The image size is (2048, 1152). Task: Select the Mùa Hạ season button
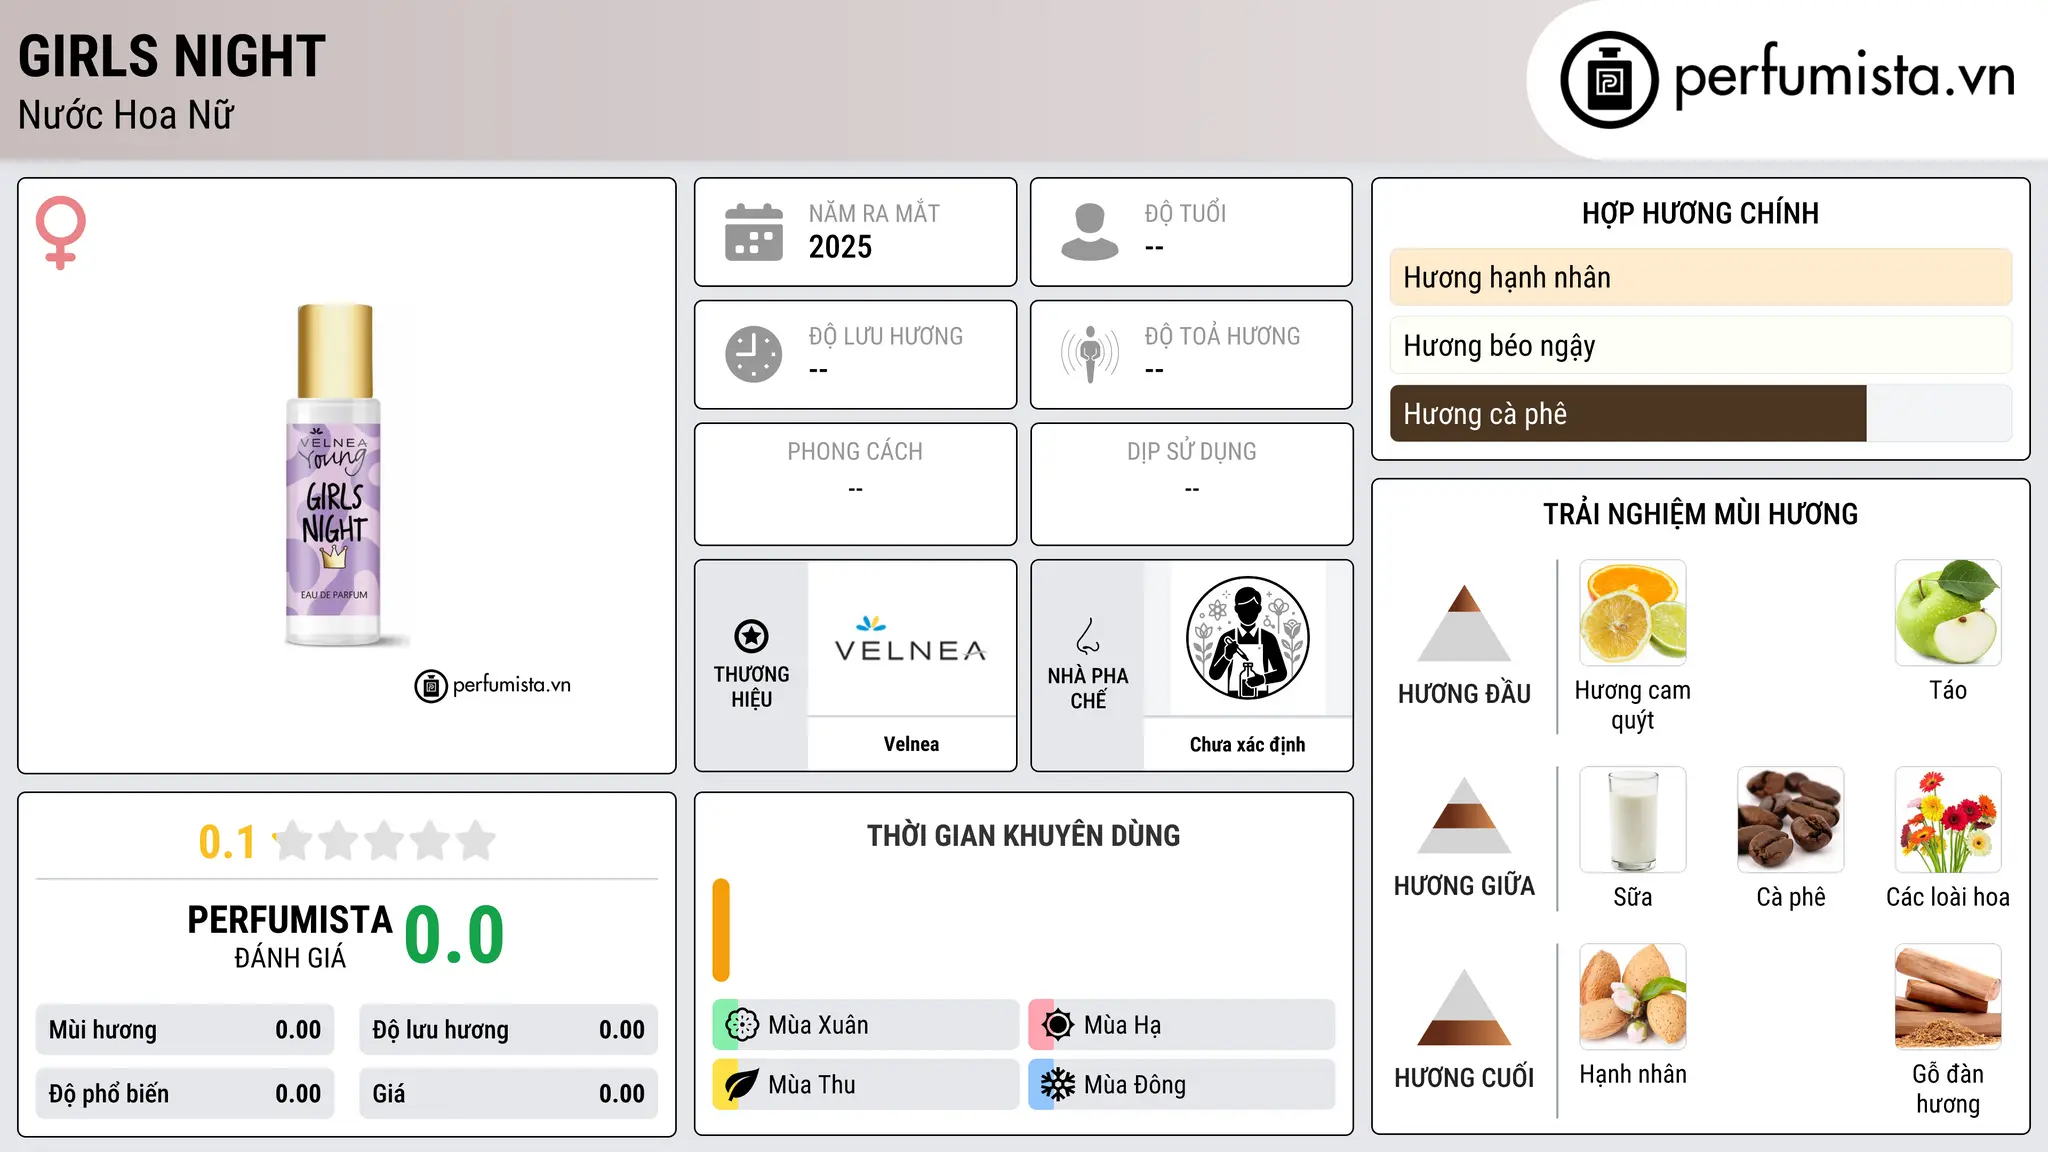click(x=1182, y=1025)
